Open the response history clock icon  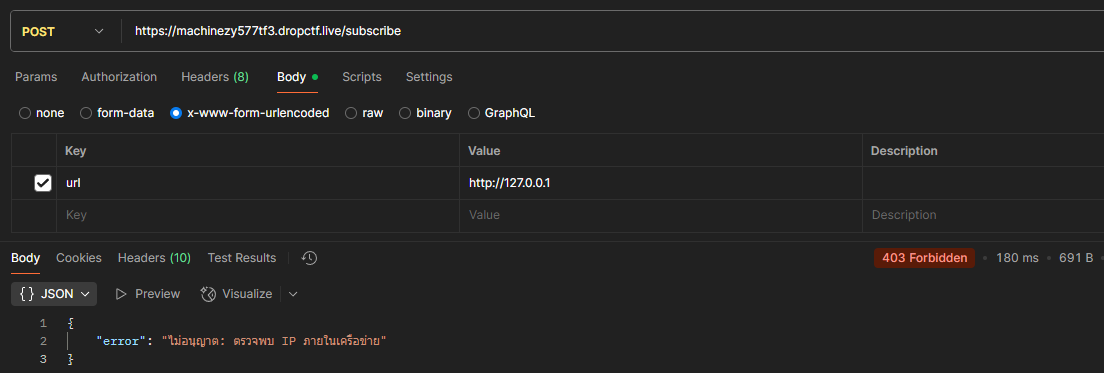pos(309,258)
